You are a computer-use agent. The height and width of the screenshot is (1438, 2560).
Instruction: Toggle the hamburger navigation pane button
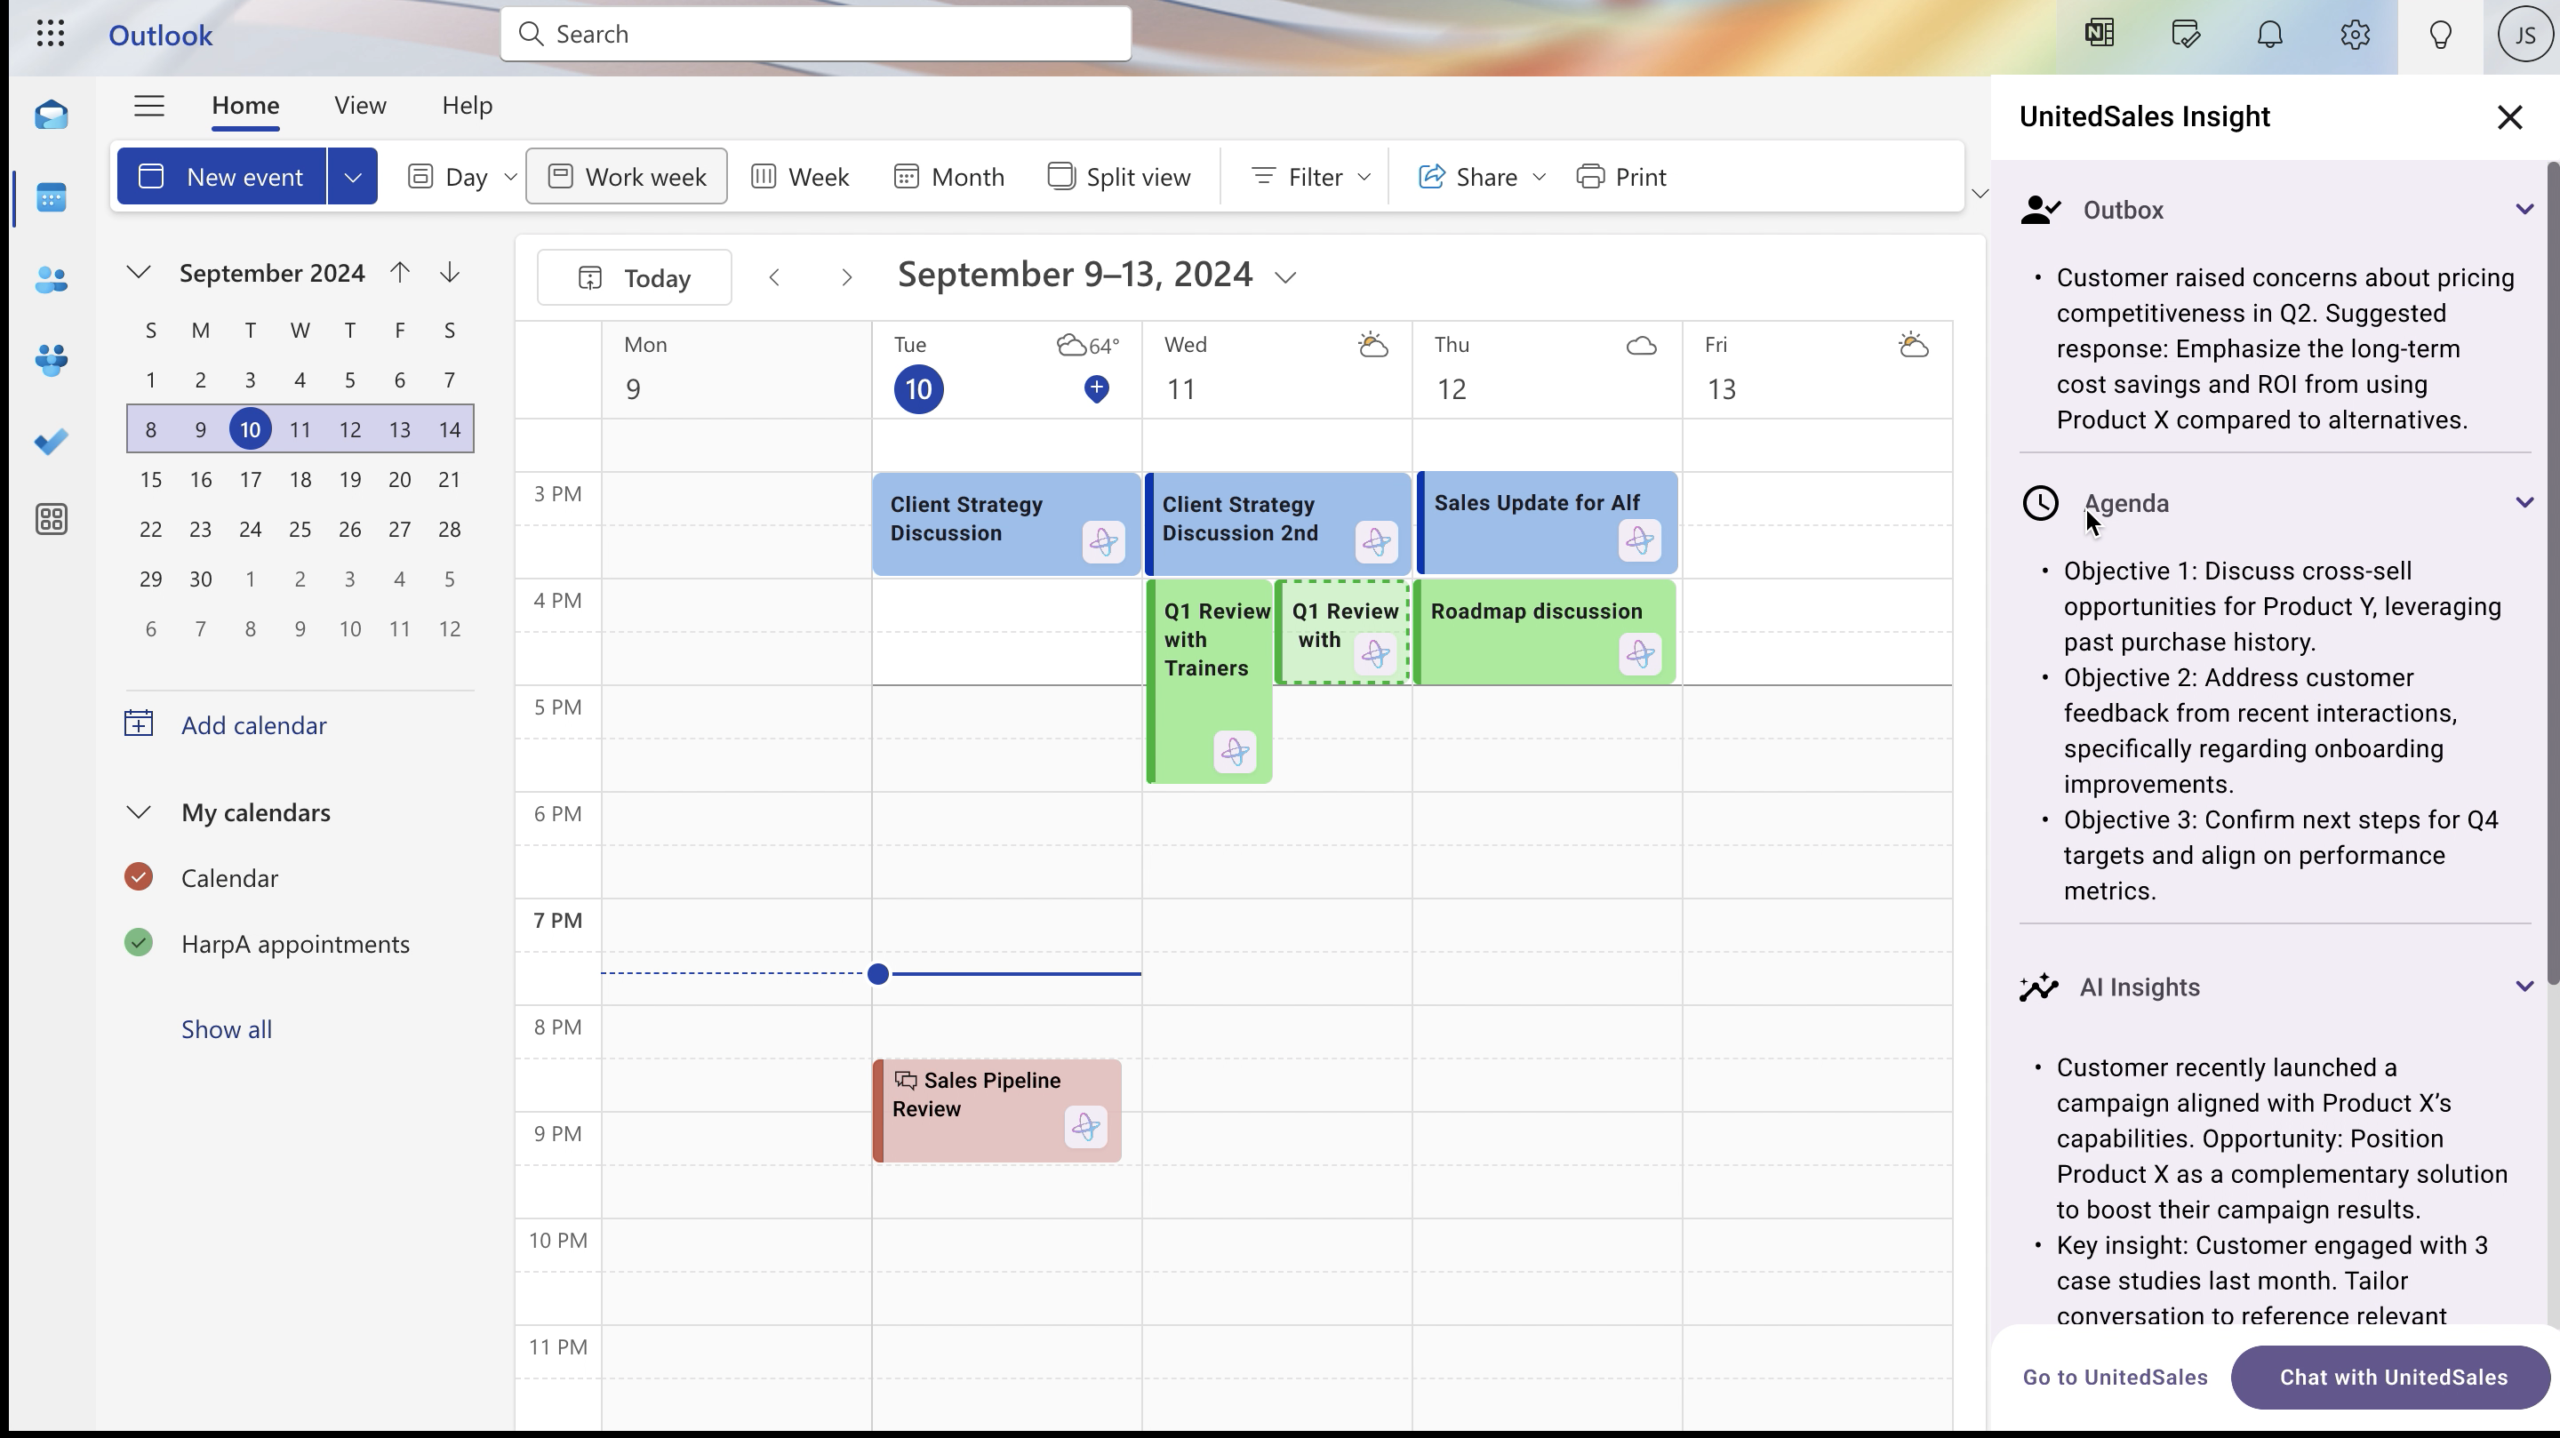tap(149, 105)
